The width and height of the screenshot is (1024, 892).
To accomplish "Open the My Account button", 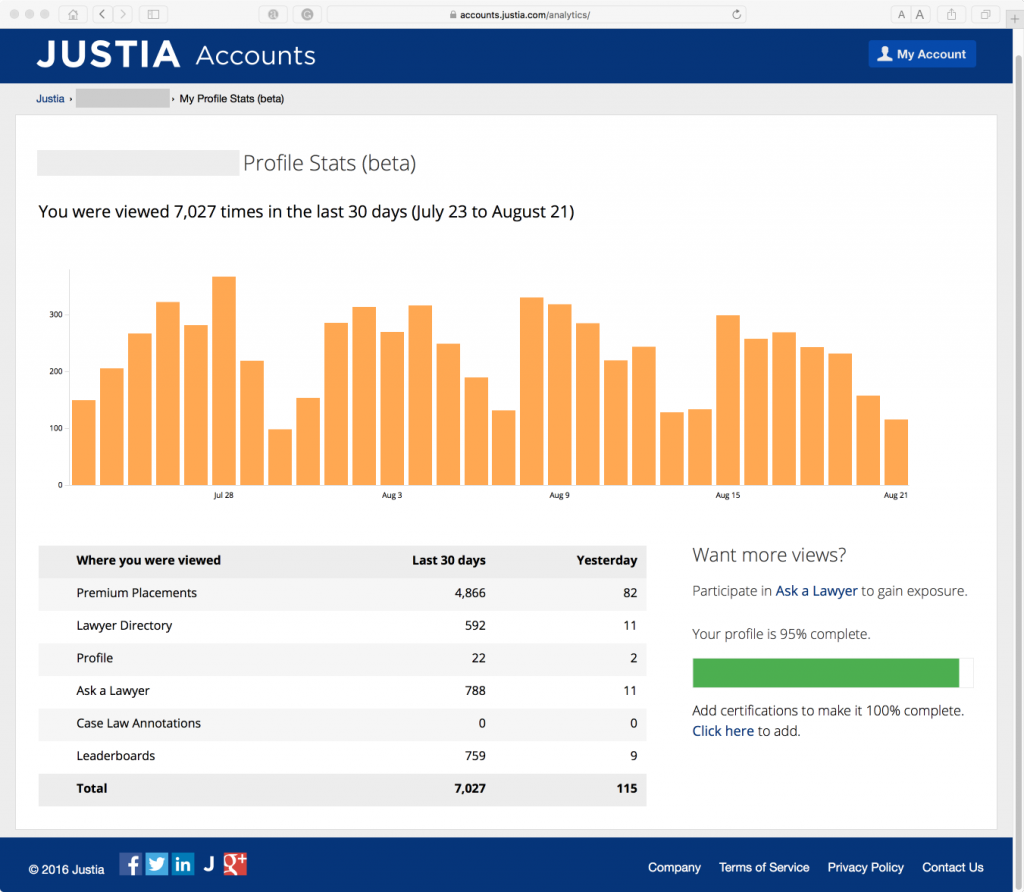I will pyautogui.click(x=921, y=54).
